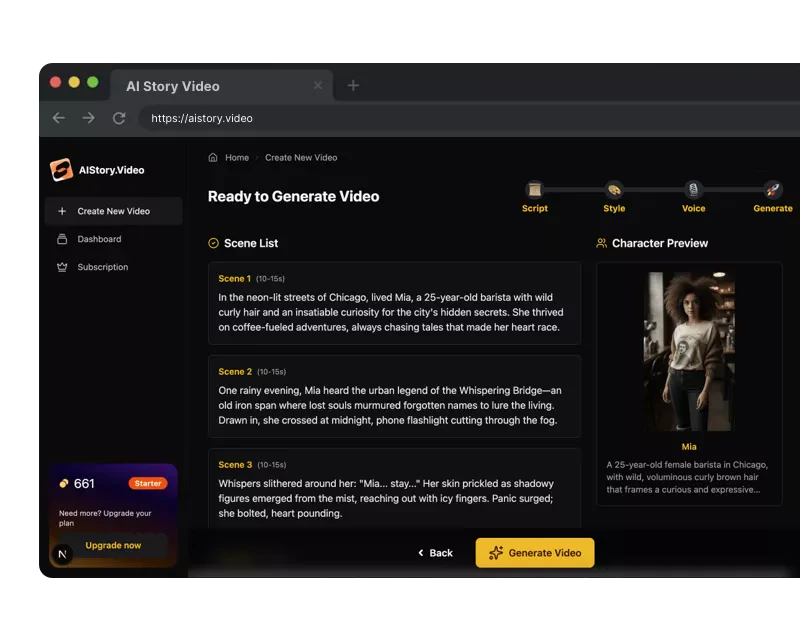The image size is (800, 640).
Task: Click the Generate Video button
Action: pyautogui.click(x=534, y=552)
